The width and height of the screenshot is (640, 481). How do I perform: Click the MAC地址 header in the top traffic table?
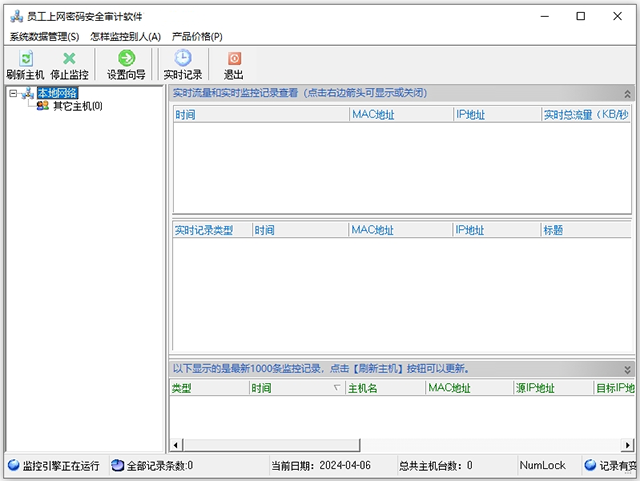401,115
